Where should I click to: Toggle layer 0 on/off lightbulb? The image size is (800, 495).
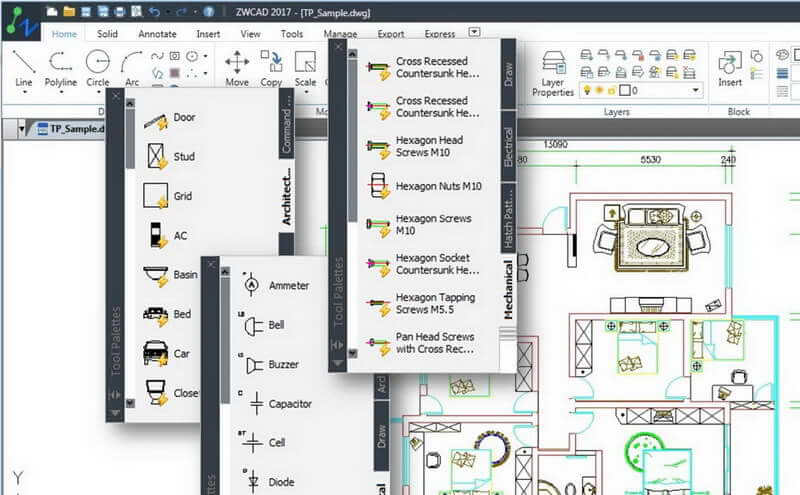[587, 90]
